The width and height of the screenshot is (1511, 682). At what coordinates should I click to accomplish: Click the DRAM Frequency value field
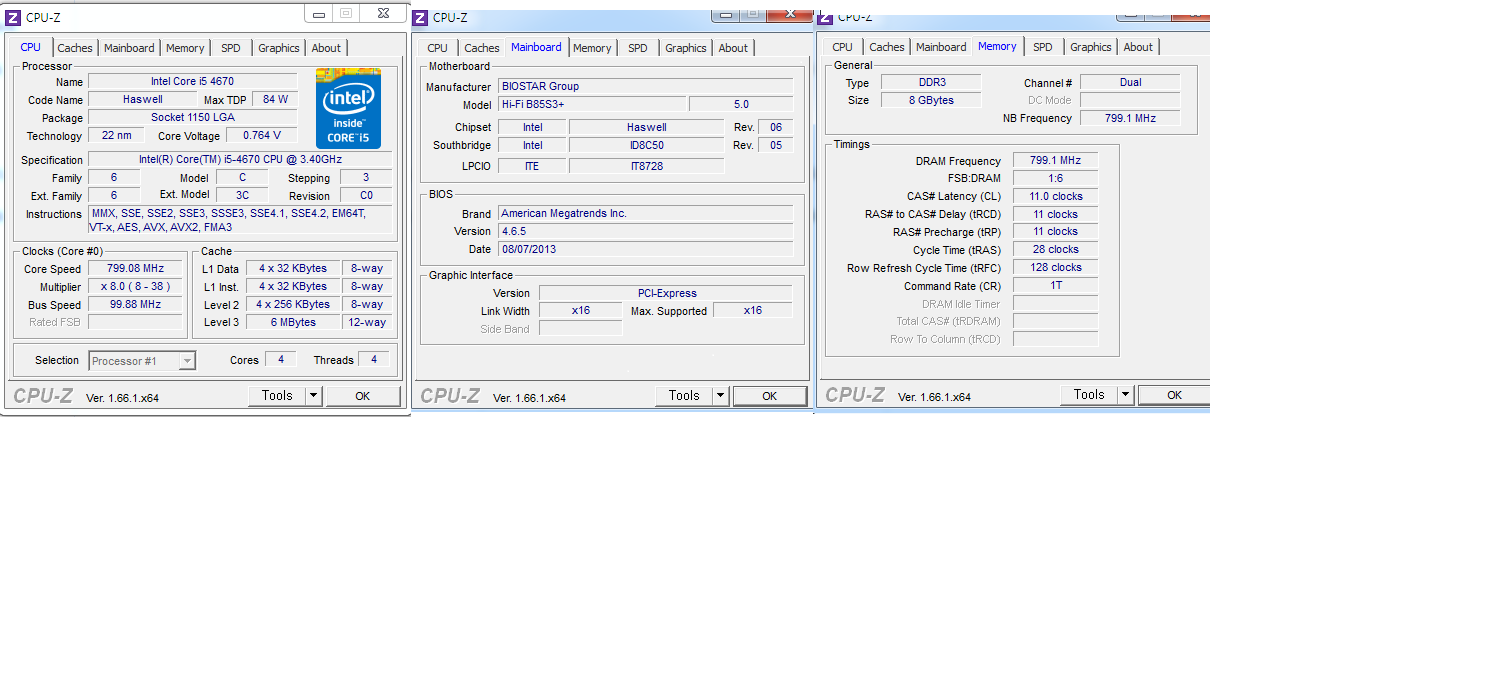(x=1055, y=160)
